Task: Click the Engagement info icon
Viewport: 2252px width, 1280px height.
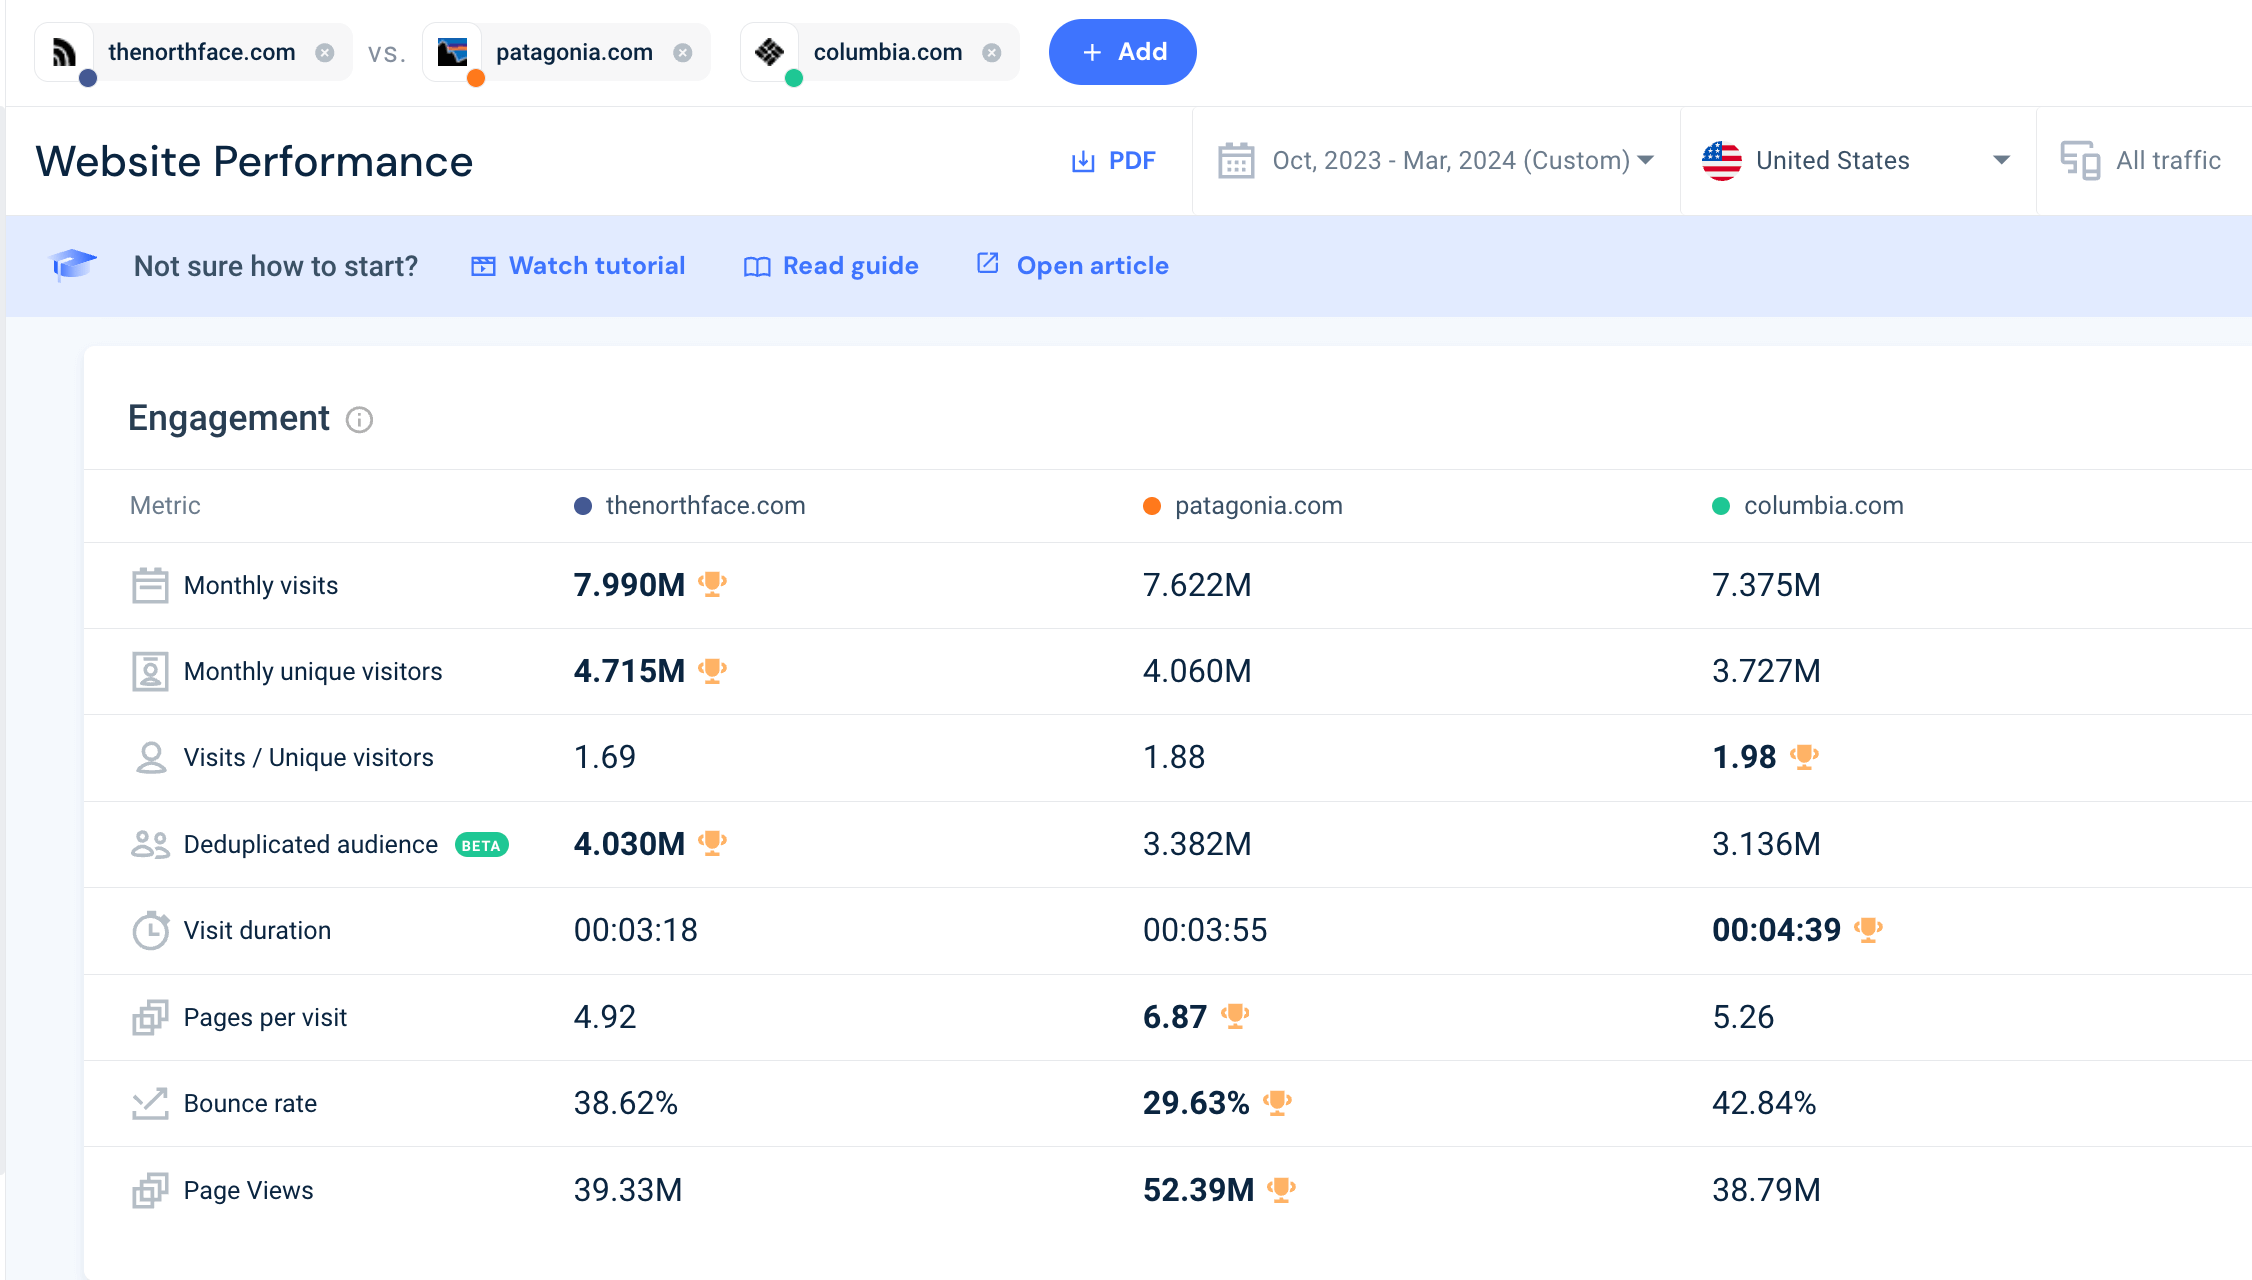Action: [x=359, y=420]
